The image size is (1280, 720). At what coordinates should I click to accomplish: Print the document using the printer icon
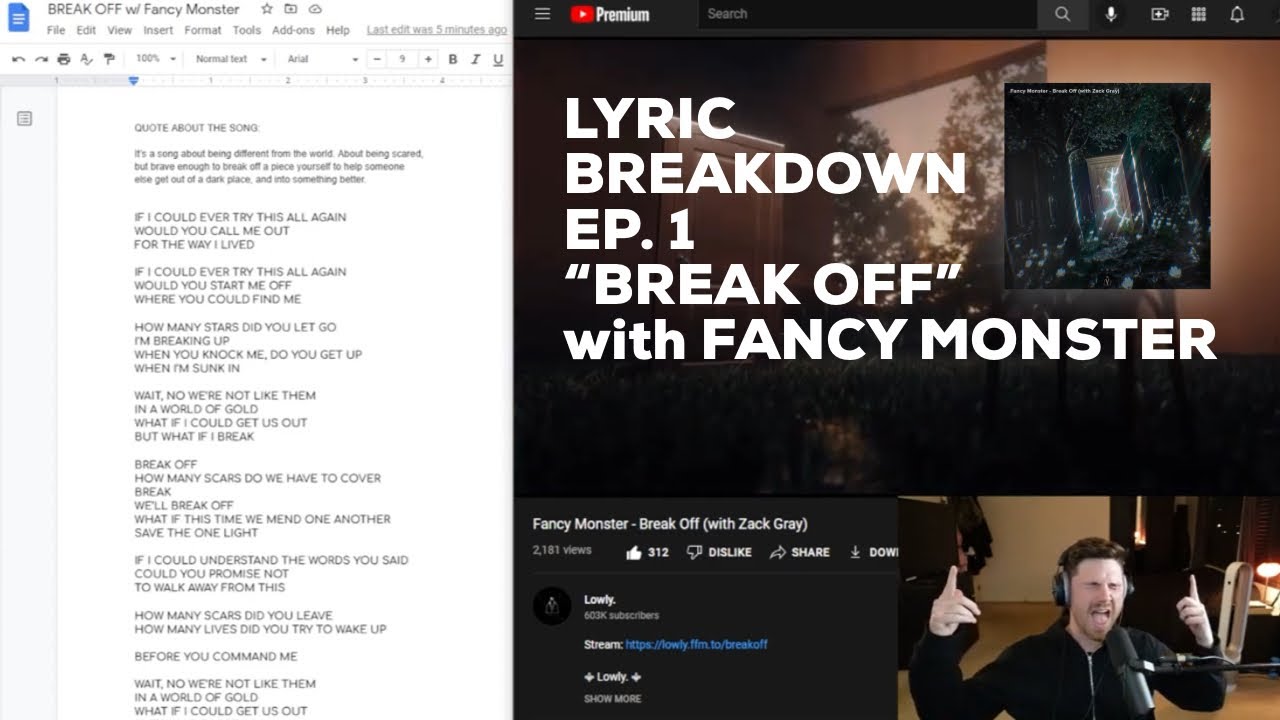click(x=64, y=60)
